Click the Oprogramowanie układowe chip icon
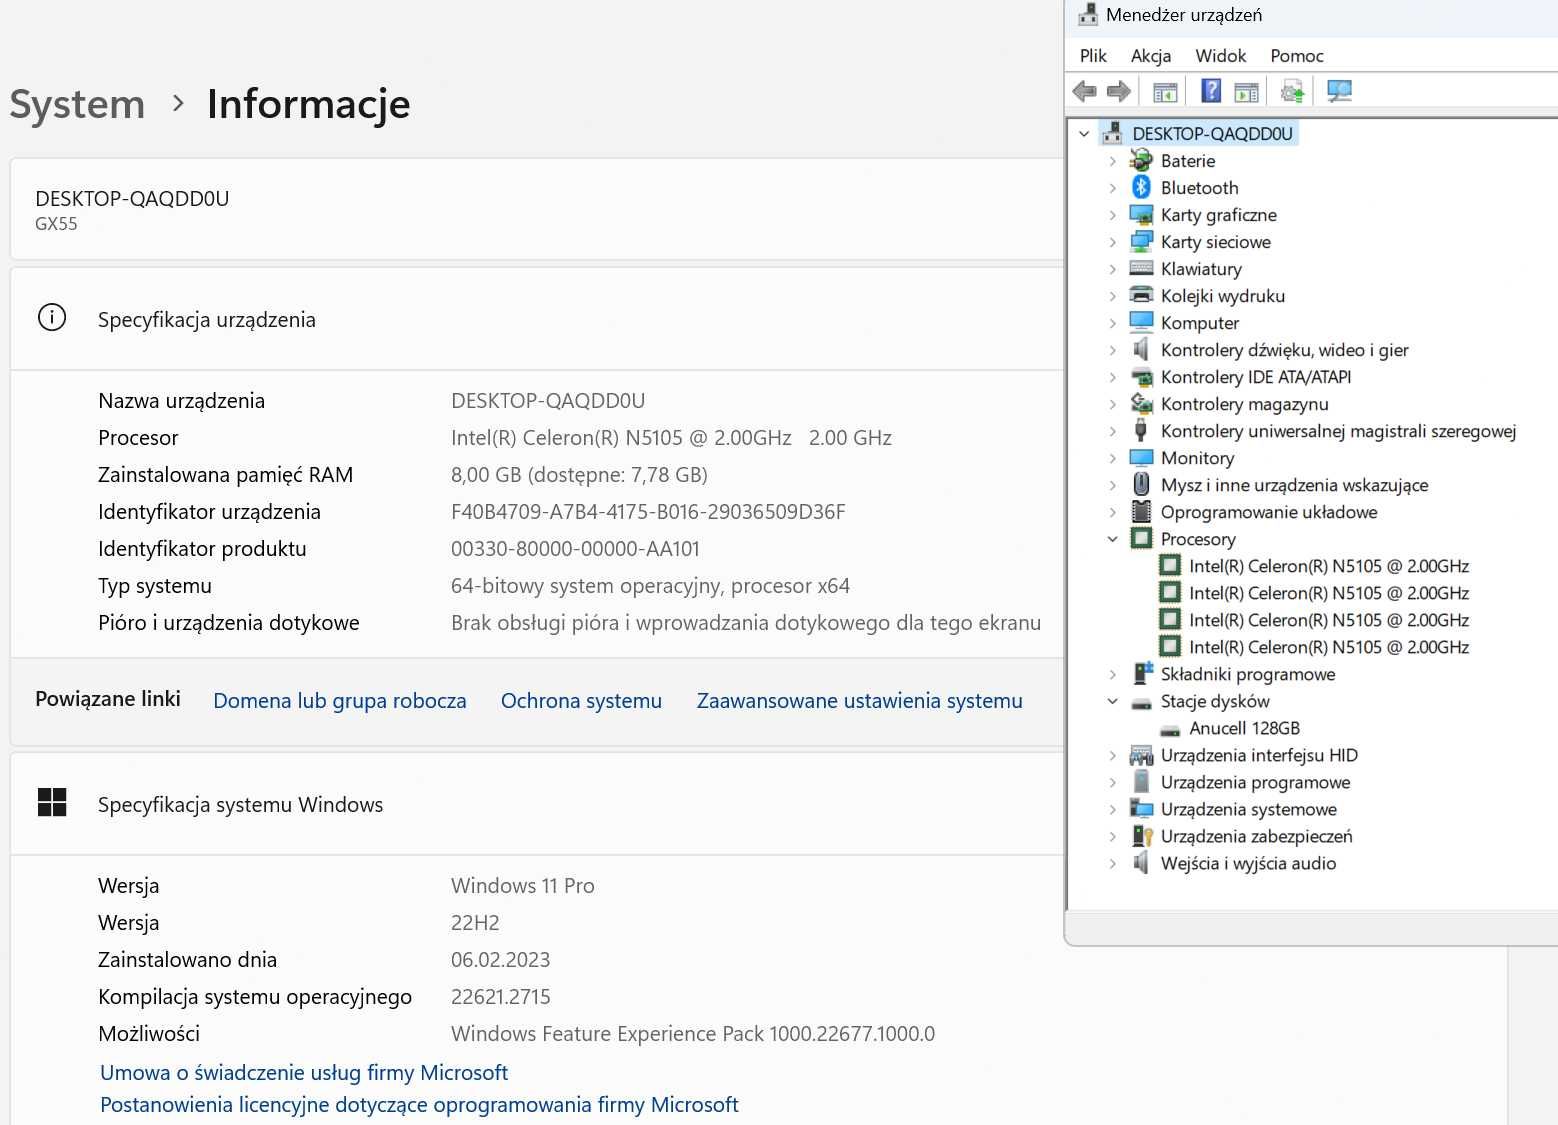Screen dimensions: 1558x1125 [x=1141, y=511]
